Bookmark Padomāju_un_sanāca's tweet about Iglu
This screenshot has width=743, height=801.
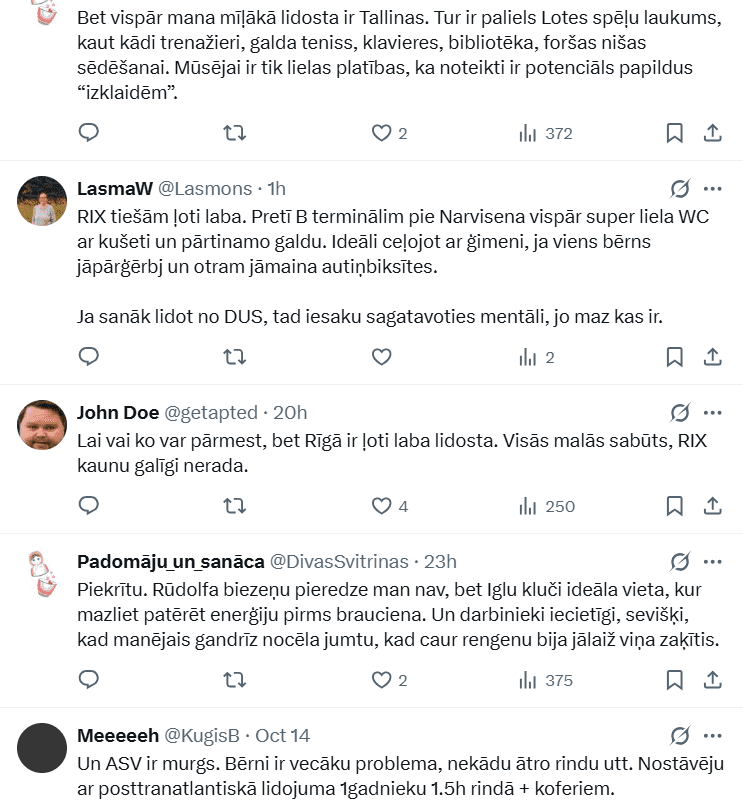pyautogui.click(x=675, y=680)
